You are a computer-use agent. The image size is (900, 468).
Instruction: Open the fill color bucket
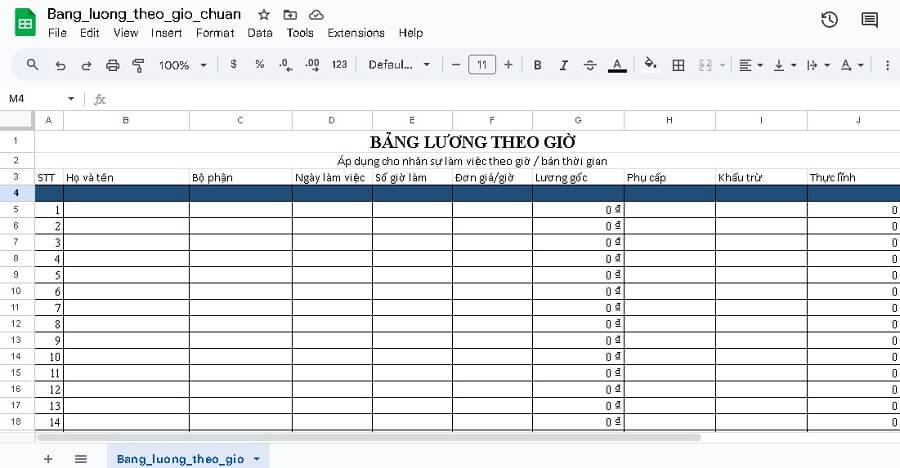coord(650,64)
